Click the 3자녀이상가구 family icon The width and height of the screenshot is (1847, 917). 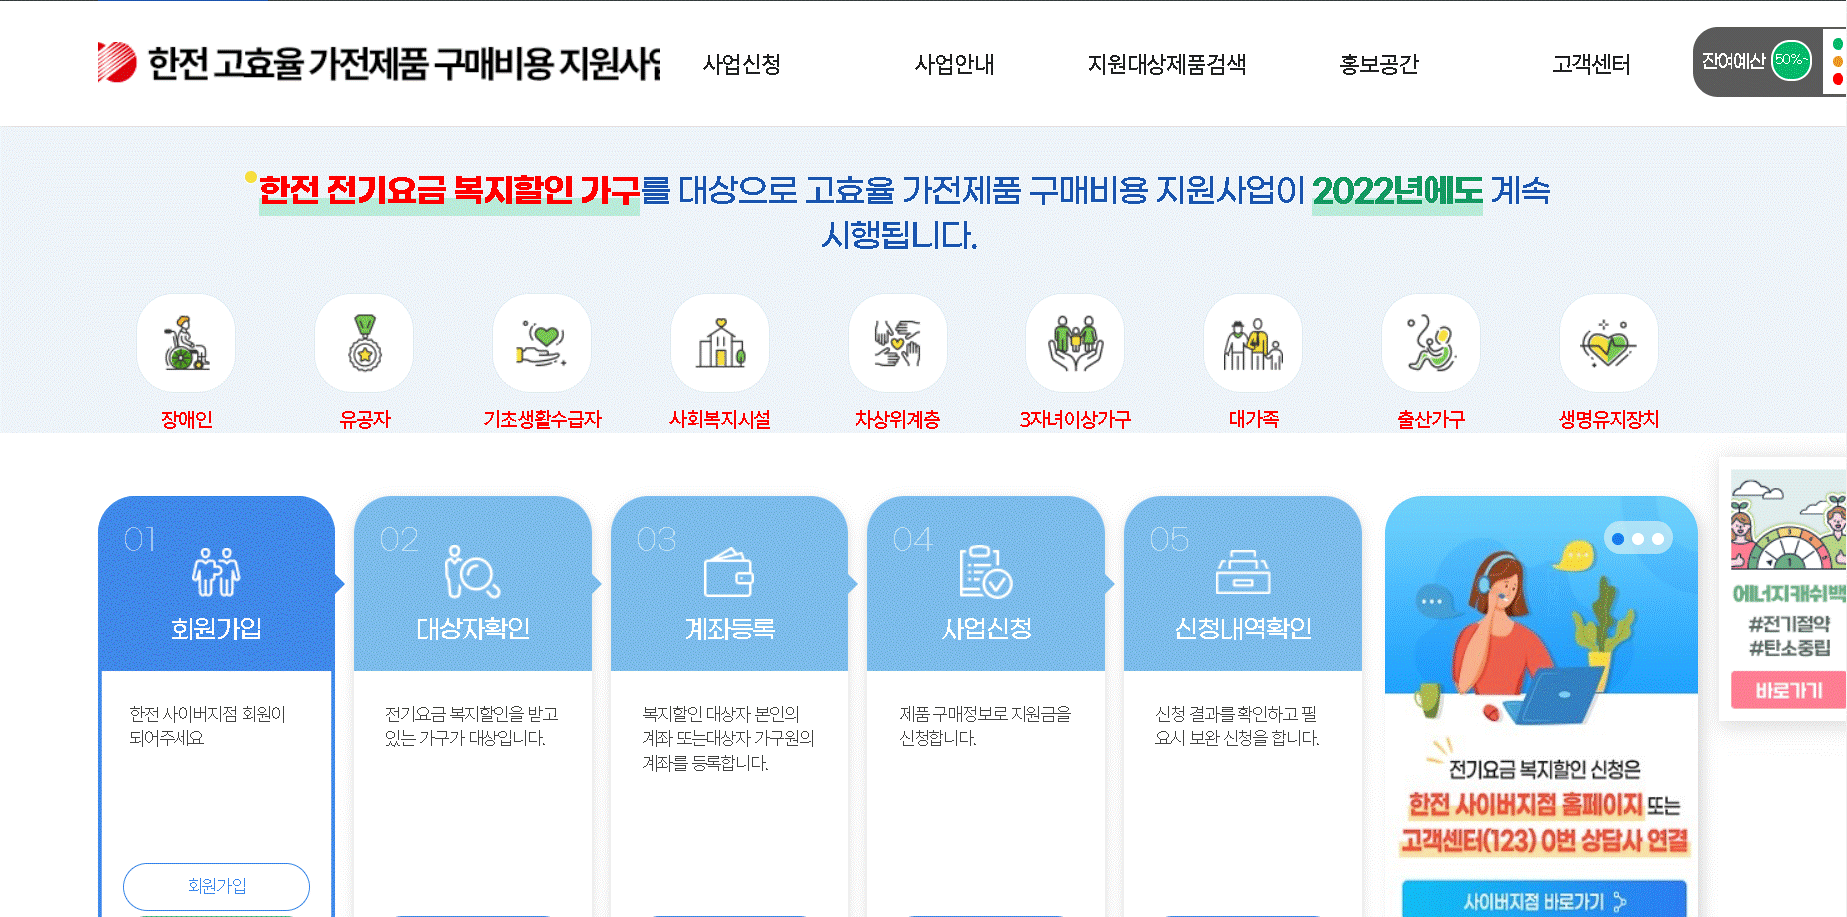[1075, 342]
